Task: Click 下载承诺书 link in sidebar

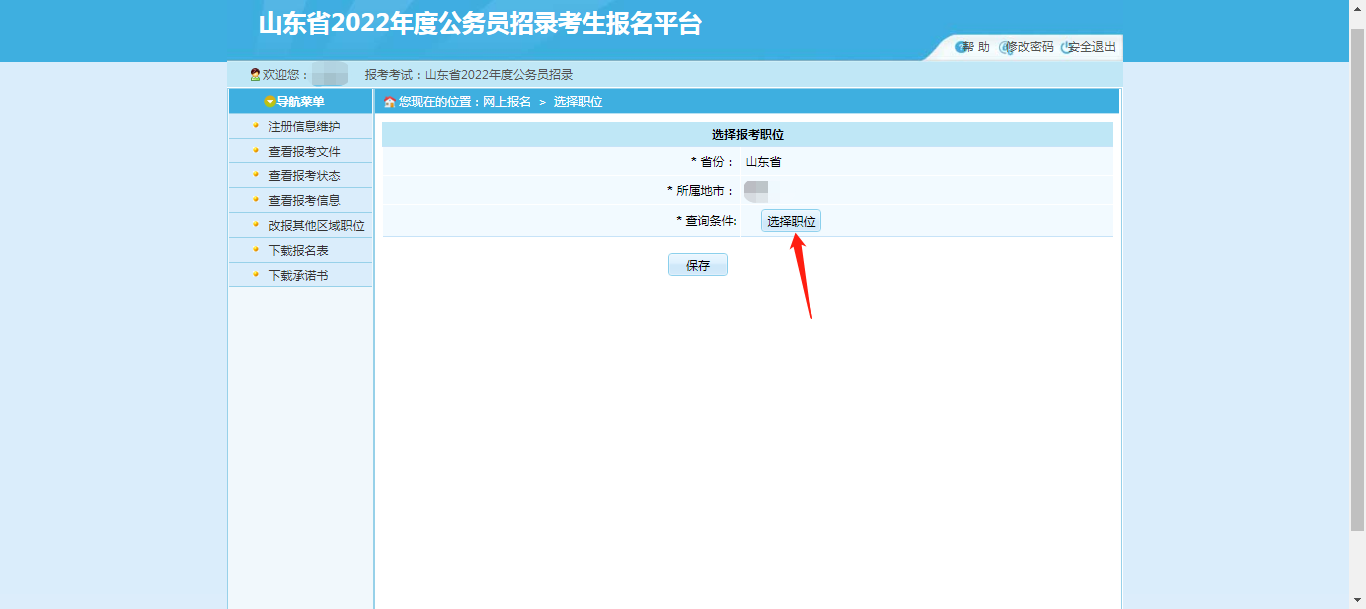Action: [300, 276]
